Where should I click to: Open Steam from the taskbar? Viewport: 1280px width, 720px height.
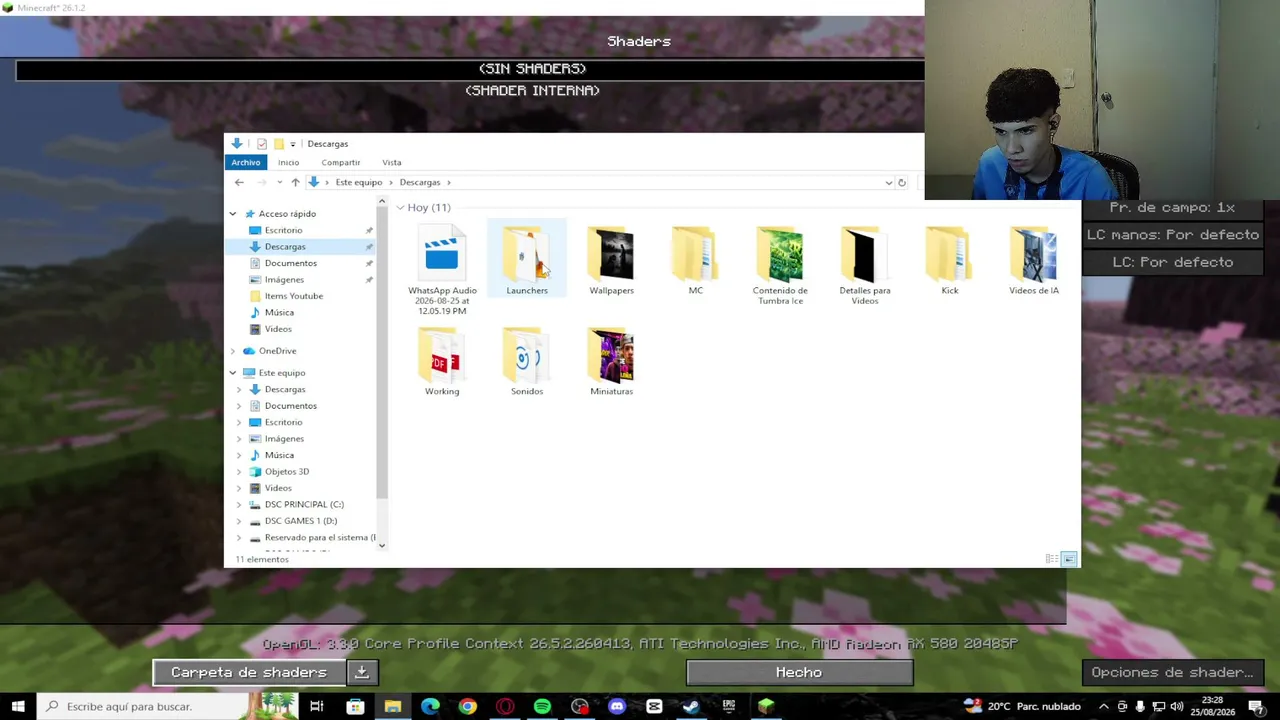point(691,706)
